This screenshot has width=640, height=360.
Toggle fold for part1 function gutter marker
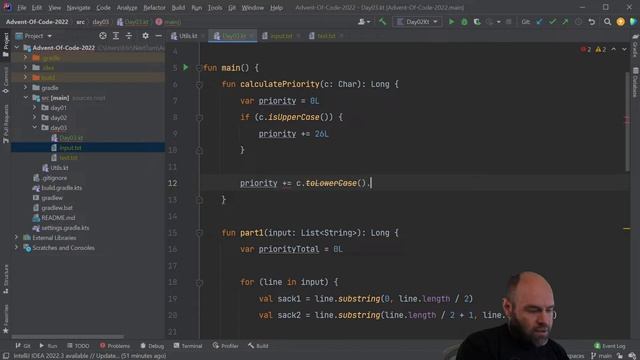[199, 233]
